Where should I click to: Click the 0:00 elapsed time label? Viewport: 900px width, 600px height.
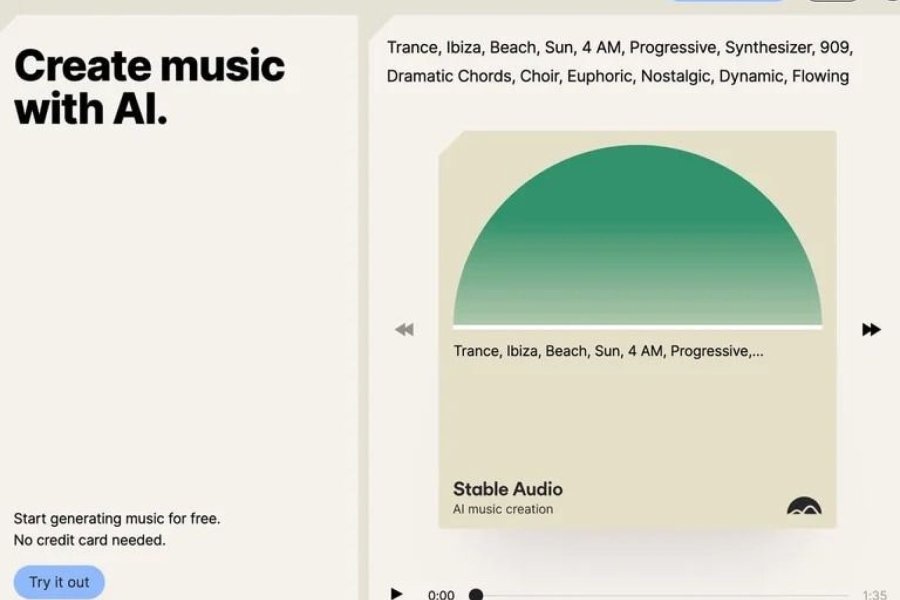point(441,595)
